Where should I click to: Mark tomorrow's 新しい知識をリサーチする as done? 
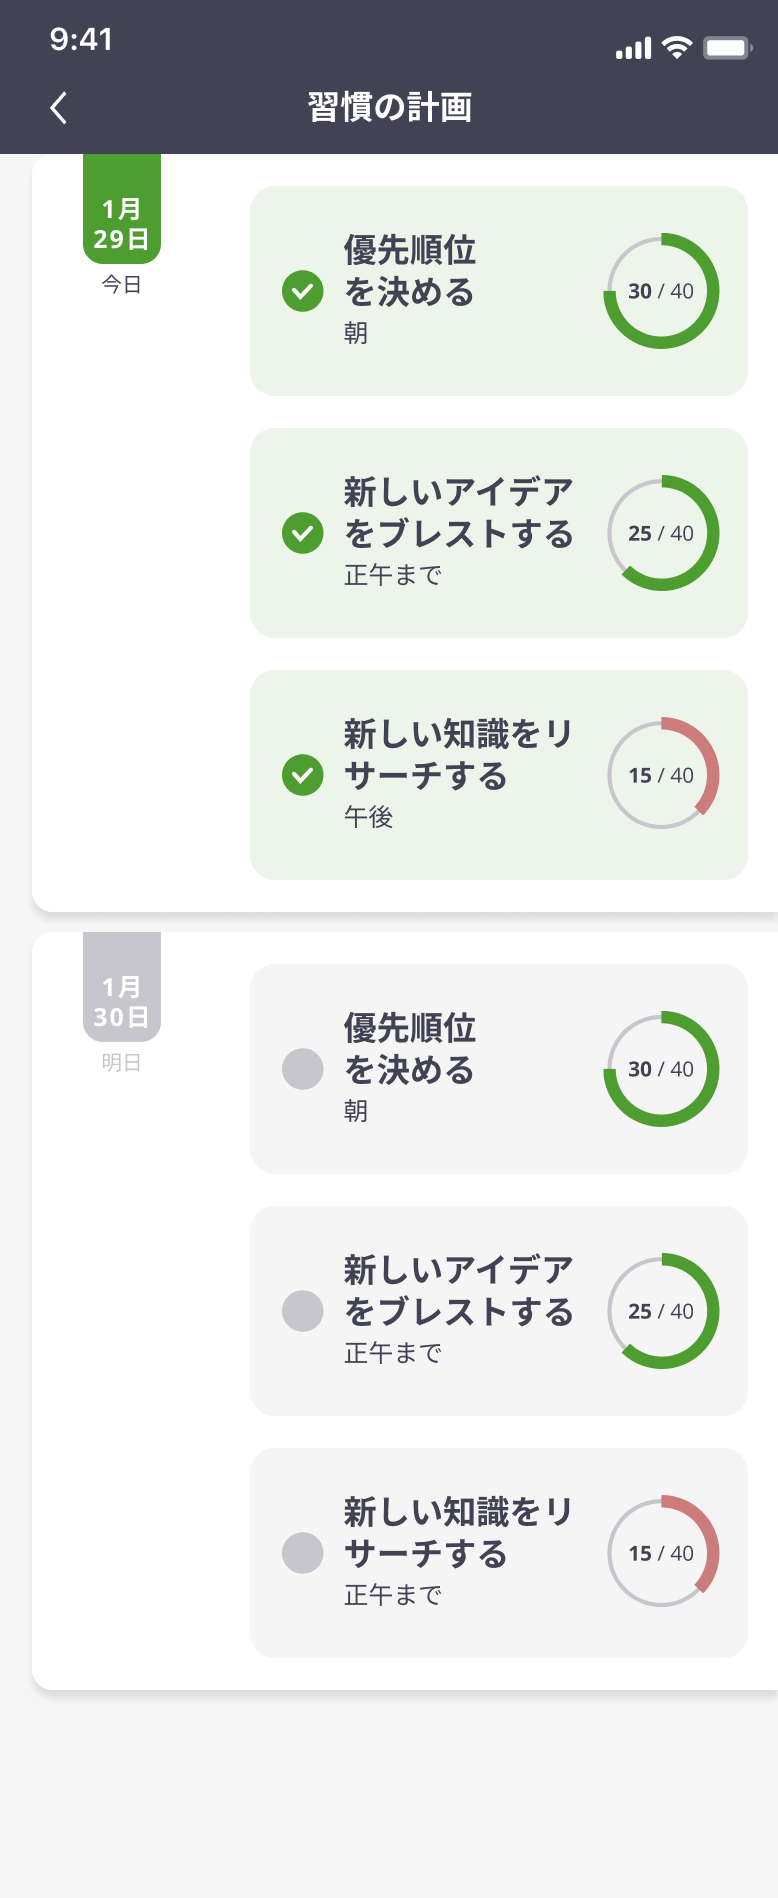click(302, 1553)
